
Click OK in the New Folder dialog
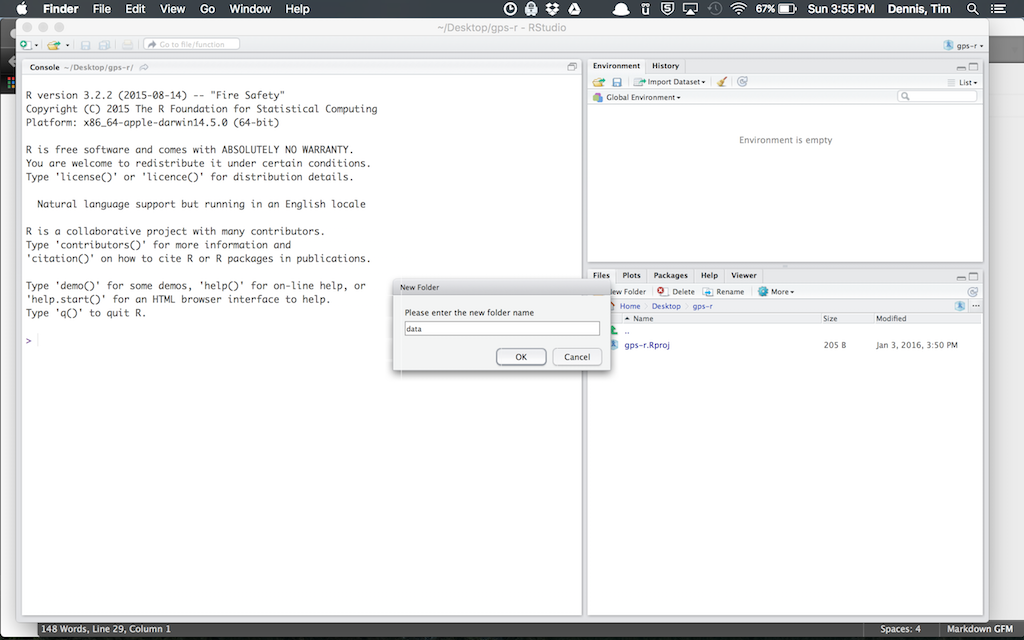pos(520,357)
